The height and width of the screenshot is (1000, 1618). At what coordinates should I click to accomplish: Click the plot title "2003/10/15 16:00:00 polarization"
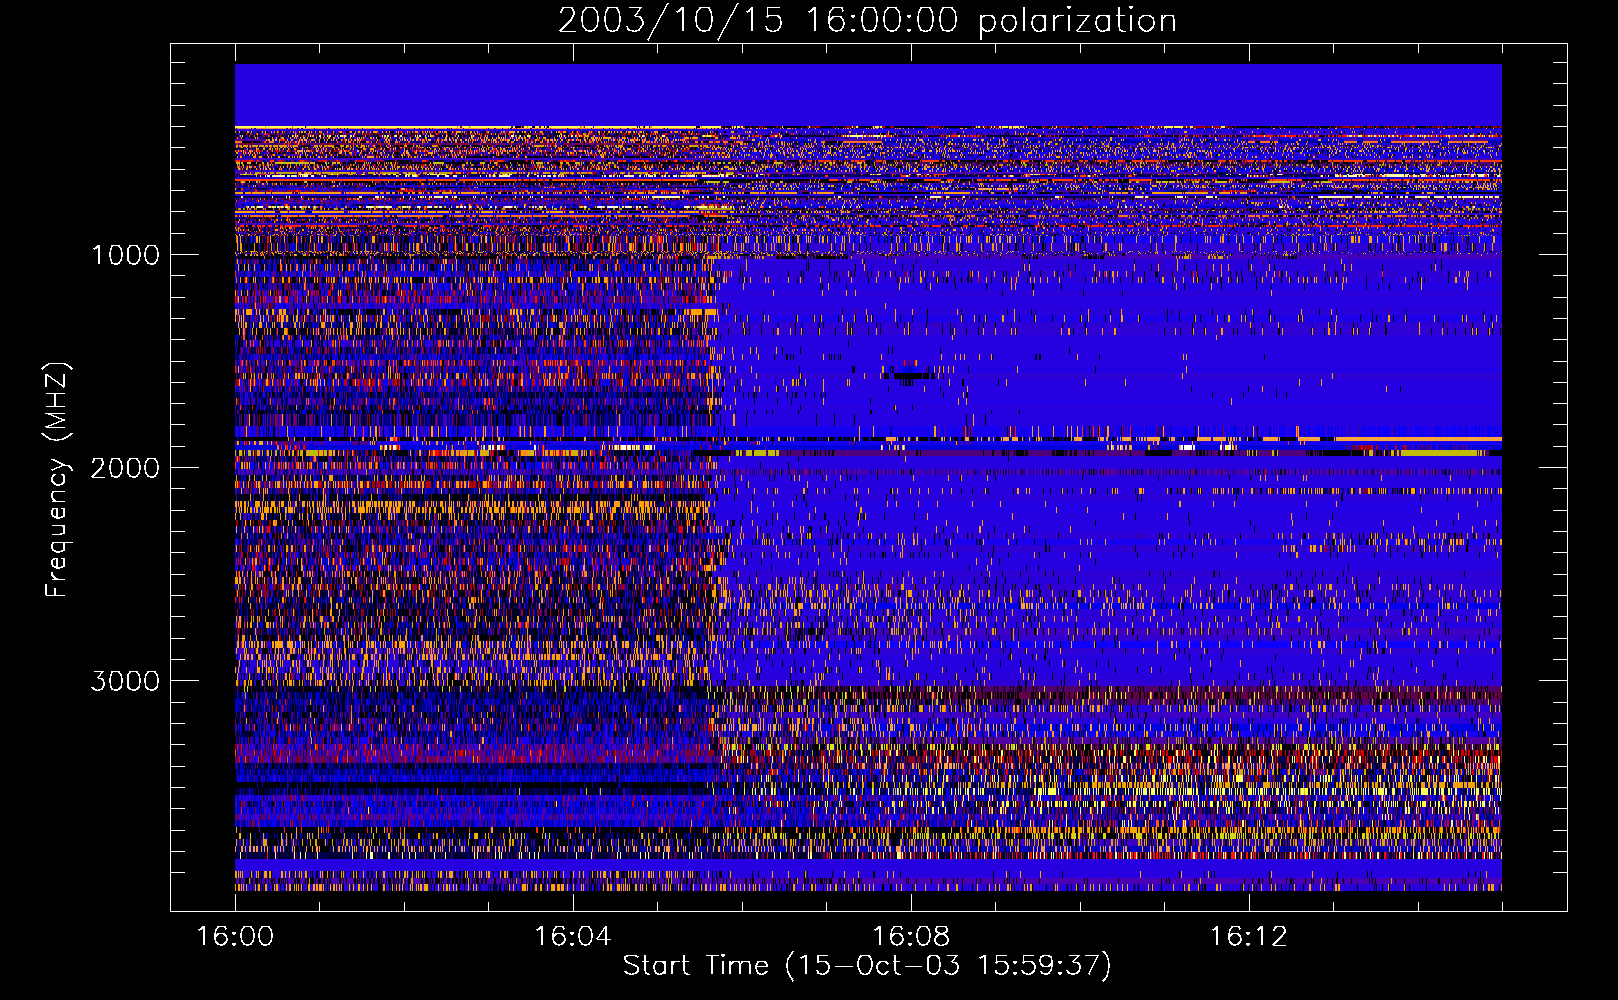click(x=867, y=21)
